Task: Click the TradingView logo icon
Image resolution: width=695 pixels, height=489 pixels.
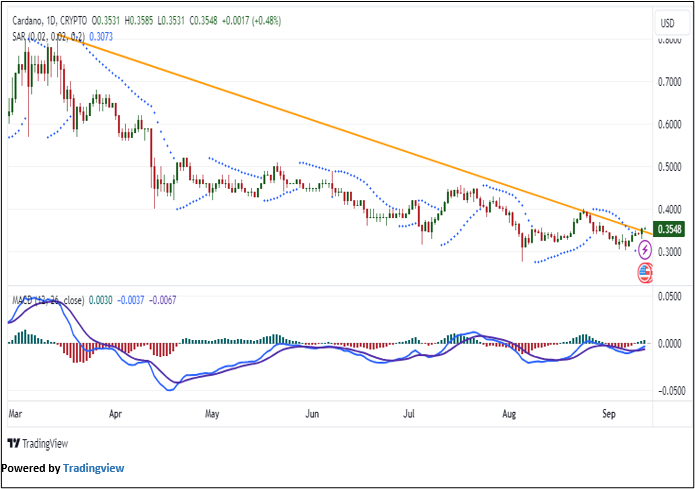Action: pyautogui.click(x=13, y=444)
